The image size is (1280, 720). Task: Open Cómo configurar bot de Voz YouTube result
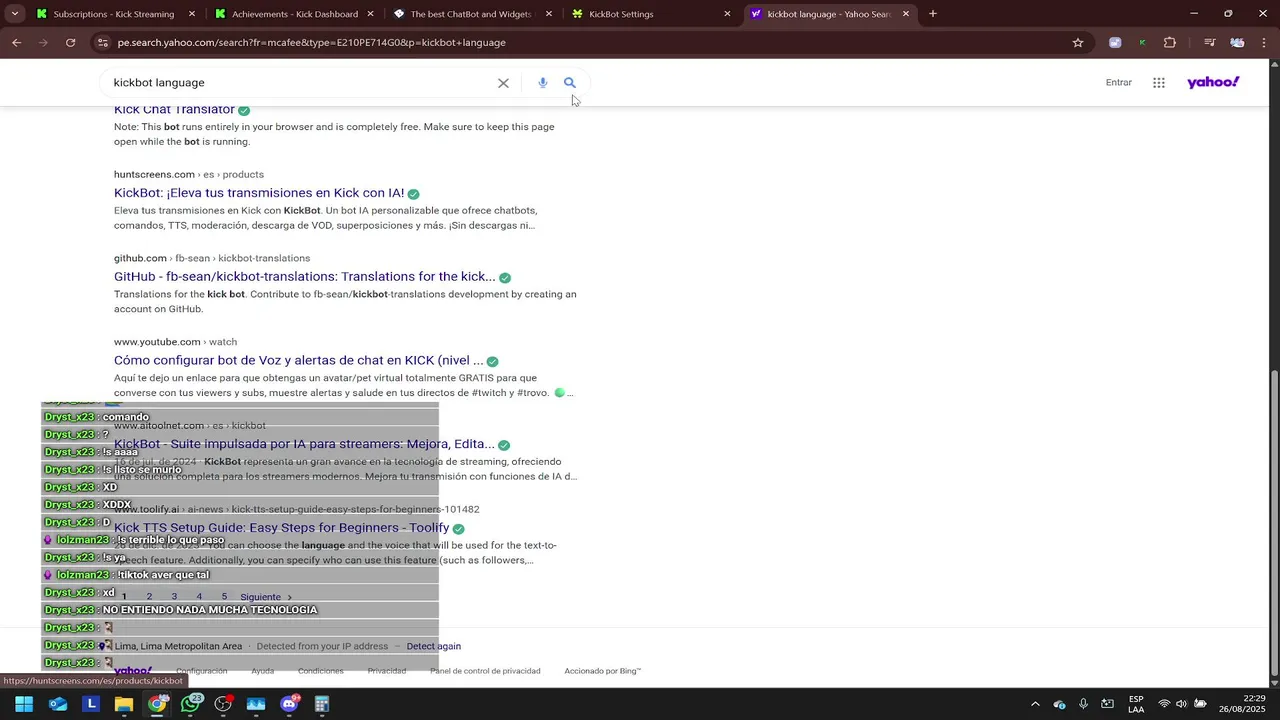[298, 361]
